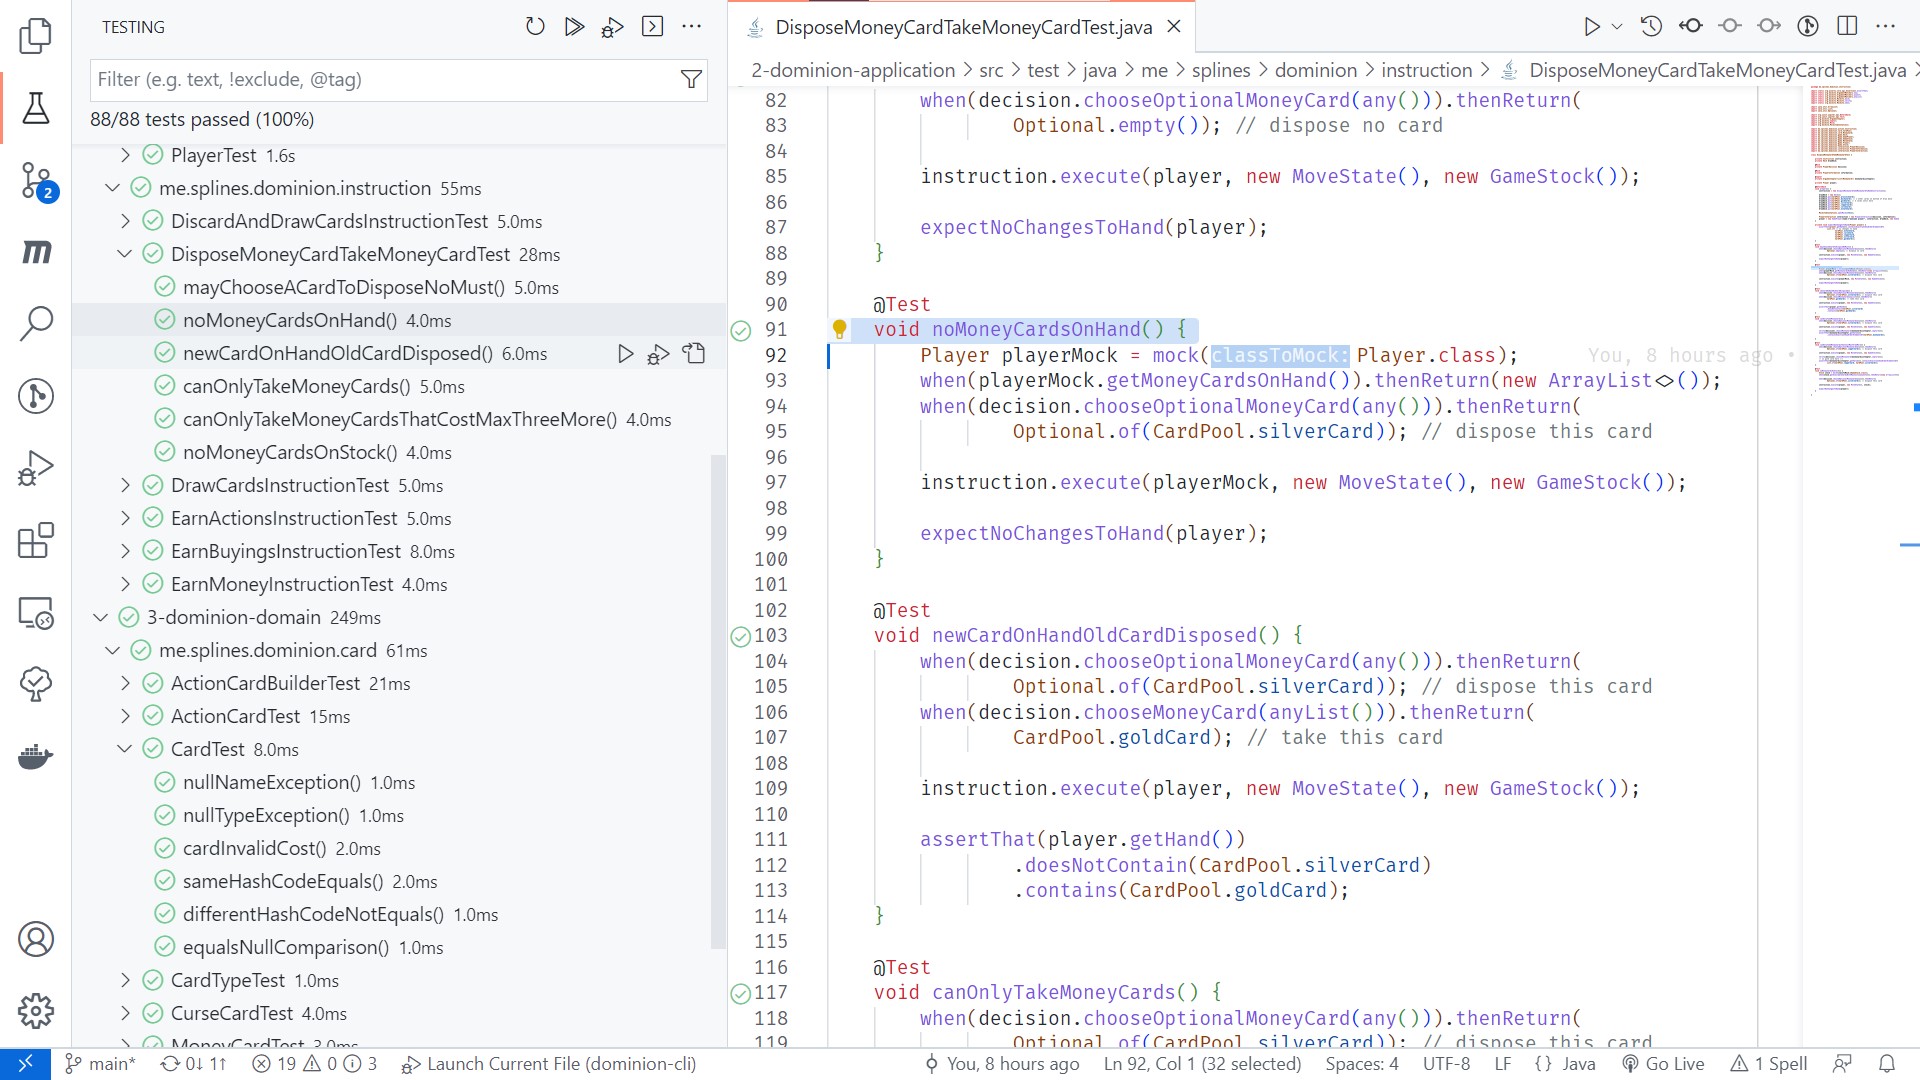Open the Explorer view in the activity bar
The height and width of the screenshot is (1080, 1920).
tap(36, 36)
